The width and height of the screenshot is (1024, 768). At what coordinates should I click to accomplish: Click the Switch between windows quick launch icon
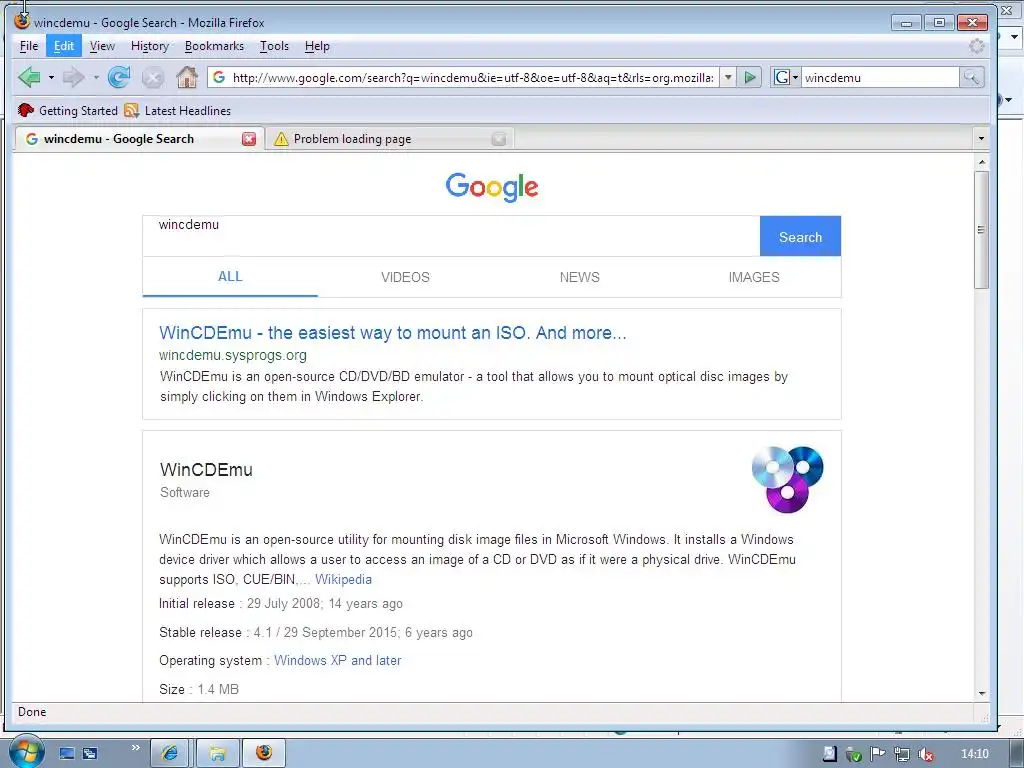point(90,753)
